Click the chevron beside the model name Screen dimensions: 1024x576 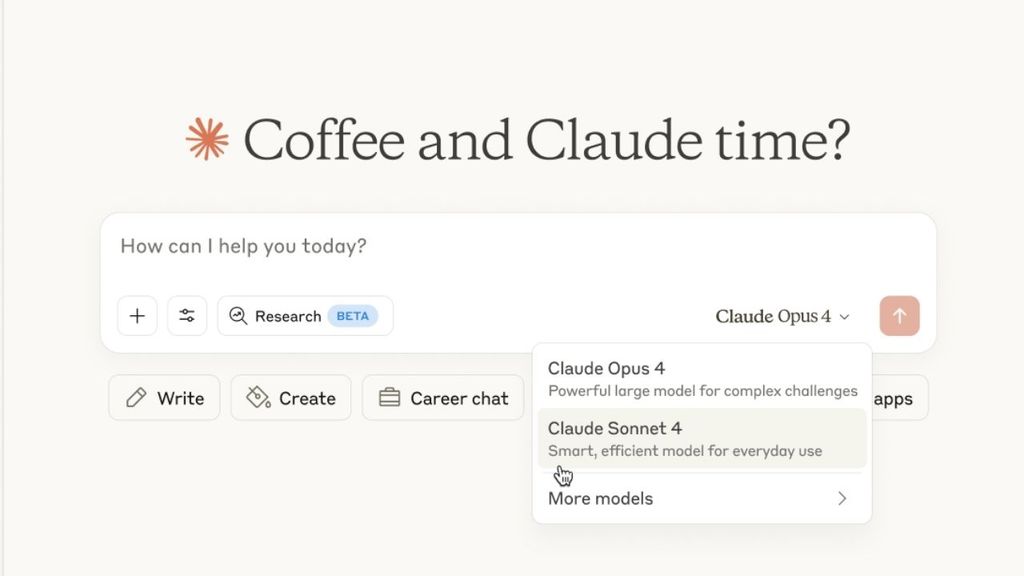click(x=844, y=317)
